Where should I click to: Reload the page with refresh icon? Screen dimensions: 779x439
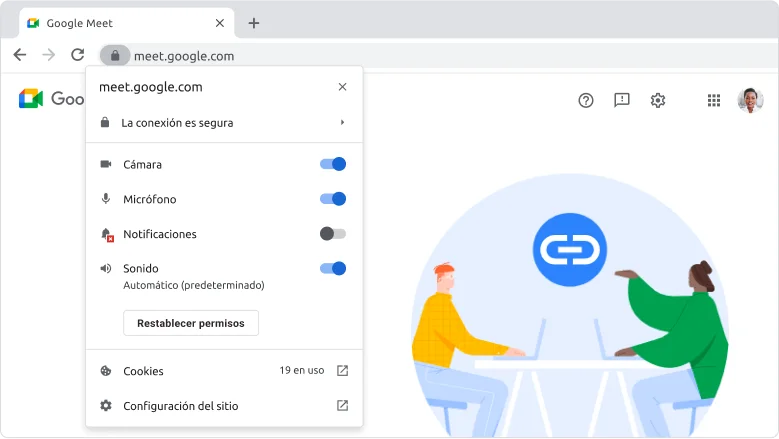[x=78, y=55]
